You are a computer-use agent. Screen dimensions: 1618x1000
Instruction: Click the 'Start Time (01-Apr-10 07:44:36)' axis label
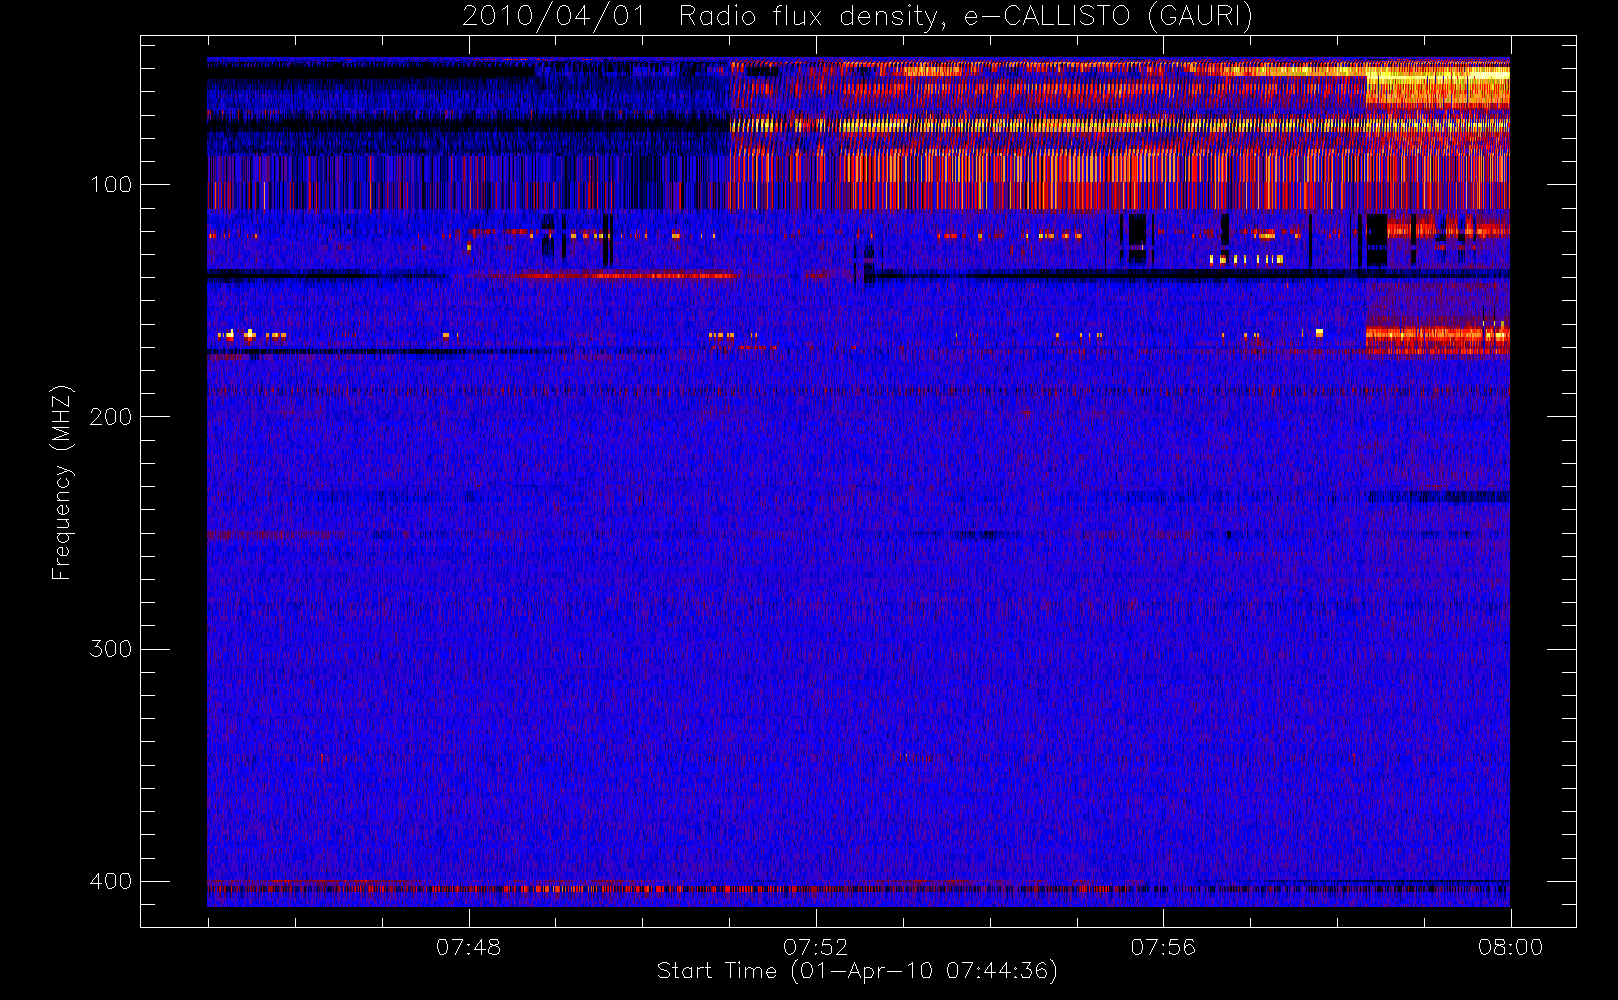[857, 971]
